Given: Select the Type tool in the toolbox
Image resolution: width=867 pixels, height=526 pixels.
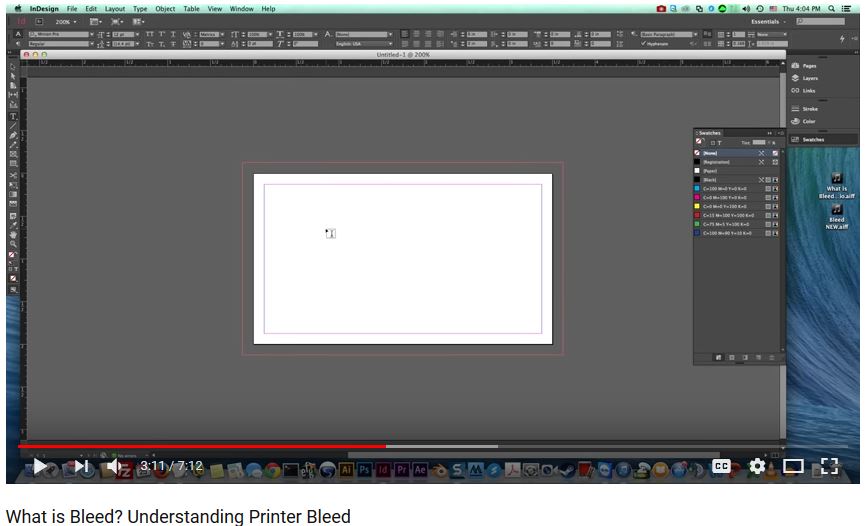Looking at the screenshot, I should pos(13,117).
